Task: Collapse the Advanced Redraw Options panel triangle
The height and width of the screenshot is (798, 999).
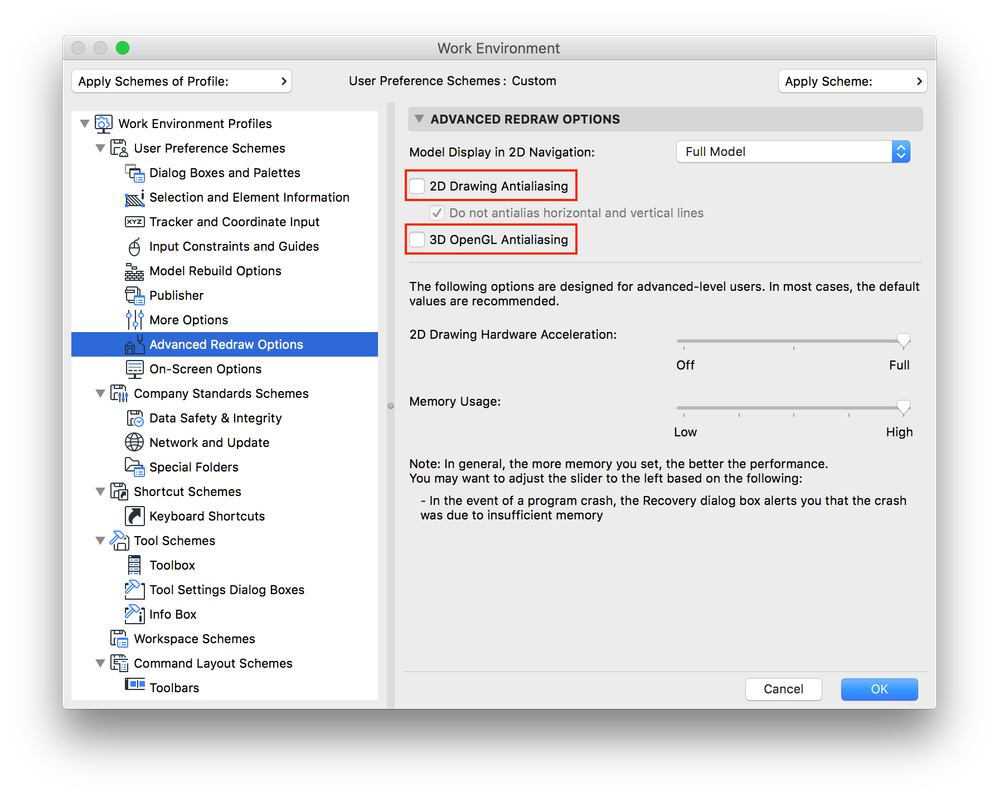Action: [419, 118]
